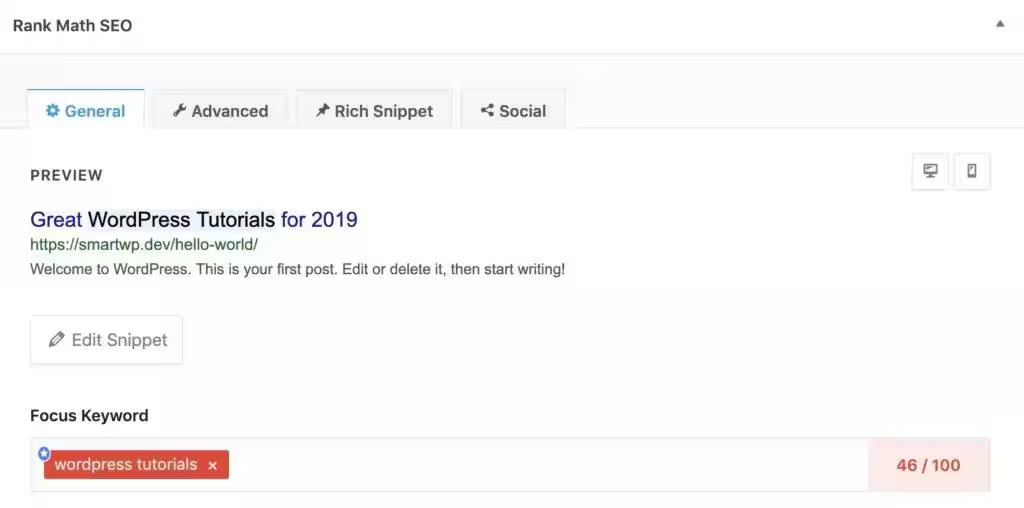Click the pin icon on Rich Snippet tab
Image resolution: width=1024 pixels, height=508 pixels.
click(x=323, y=110)
